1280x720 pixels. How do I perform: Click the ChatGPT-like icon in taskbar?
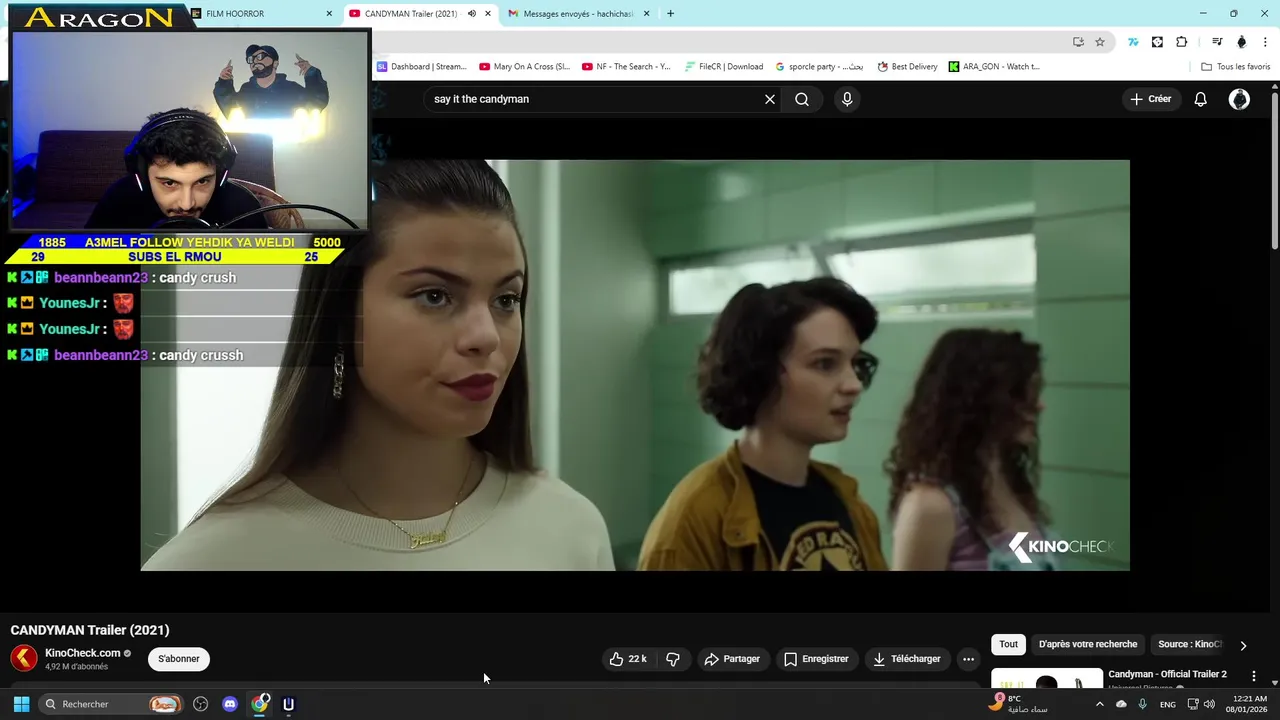200,704
